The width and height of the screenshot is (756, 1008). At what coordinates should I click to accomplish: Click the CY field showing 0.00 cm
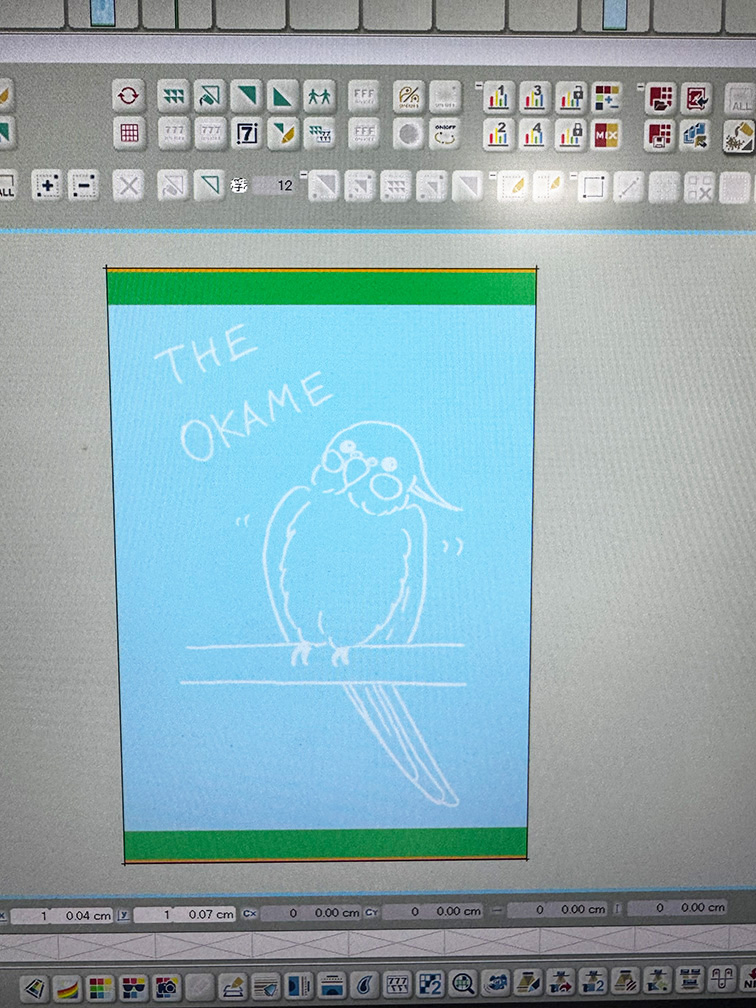click(433, 912)
